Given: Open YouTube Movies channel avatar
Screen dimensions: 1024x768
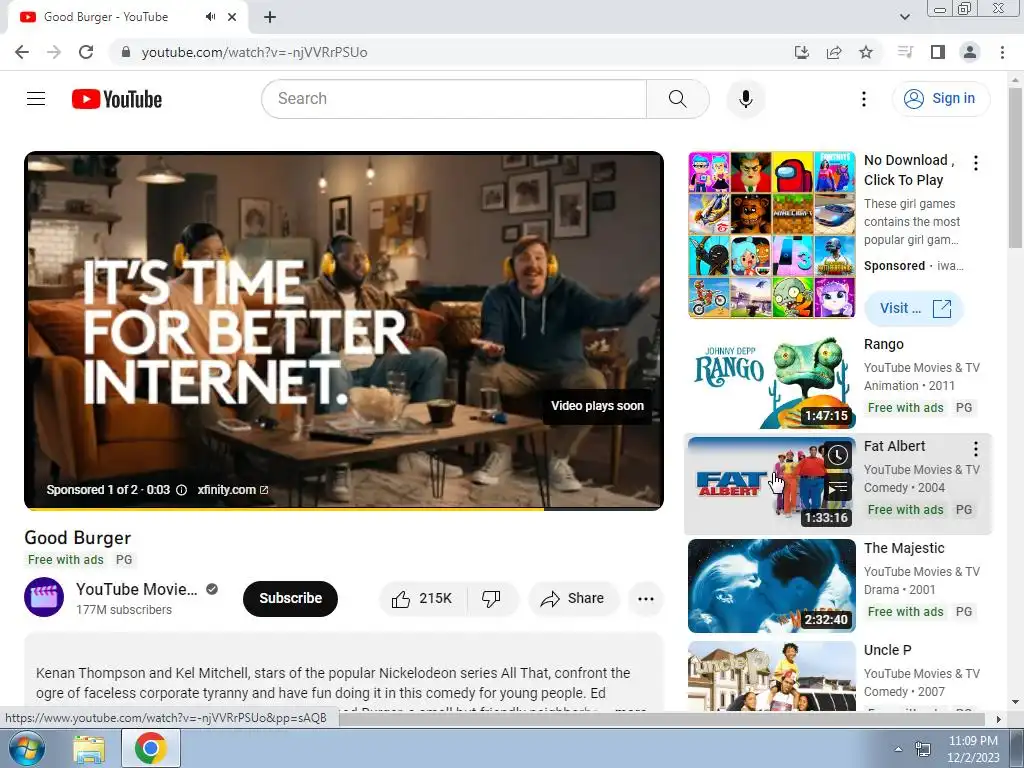Looking at the screenshot, I should pyautogui.click(x=44, y=597).
